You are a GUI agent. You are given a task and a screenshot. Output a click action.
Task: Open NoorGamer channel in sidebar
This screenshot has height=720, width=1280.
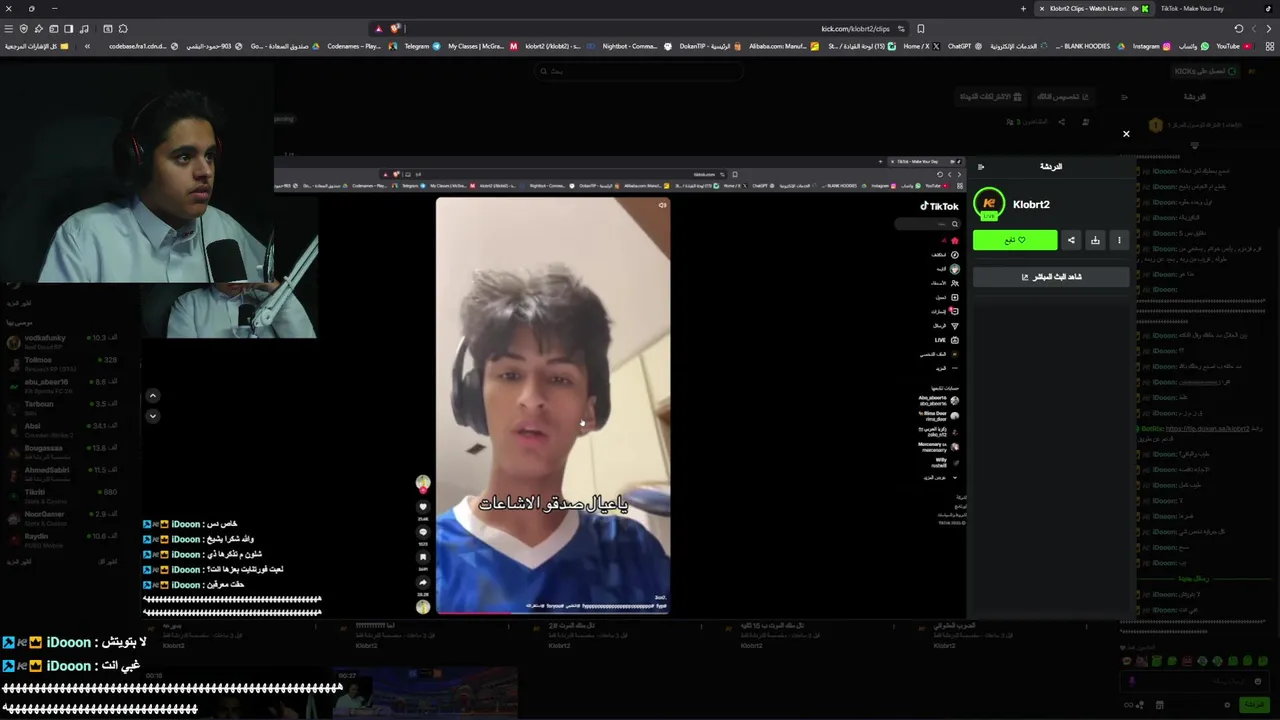click(62, 518)
